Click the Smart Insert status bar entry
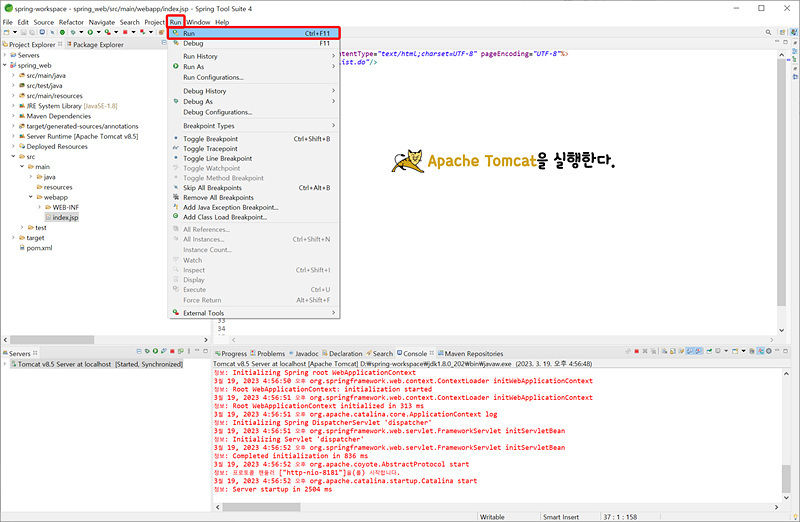 pyautogui.click(x=561, y=517)
